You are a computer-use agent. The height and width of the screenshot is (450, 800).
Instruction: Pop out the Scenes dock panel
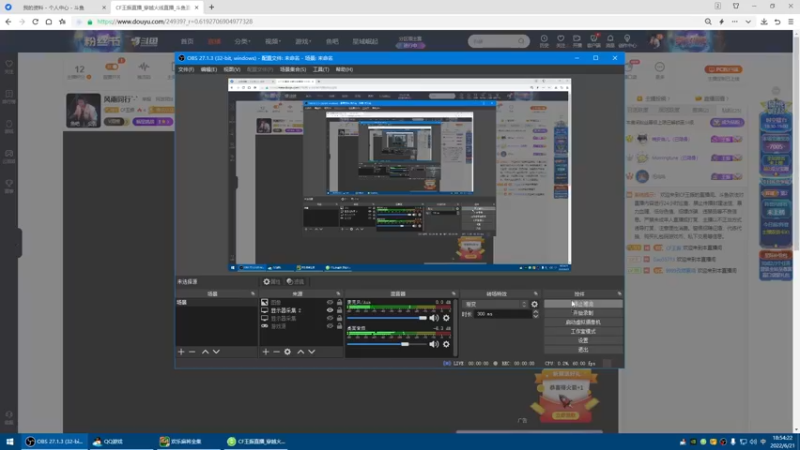click(x=253, y=294)
